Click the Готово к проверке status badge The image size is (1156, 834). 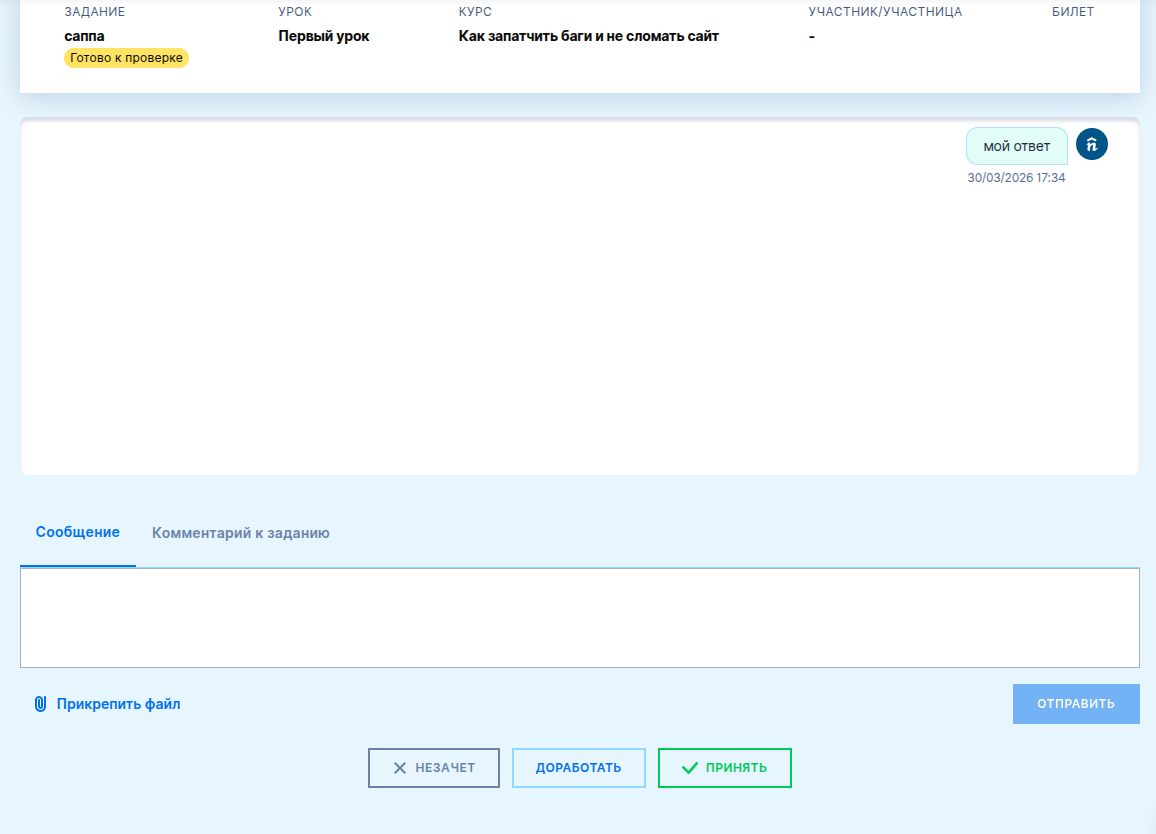(126, 58)
